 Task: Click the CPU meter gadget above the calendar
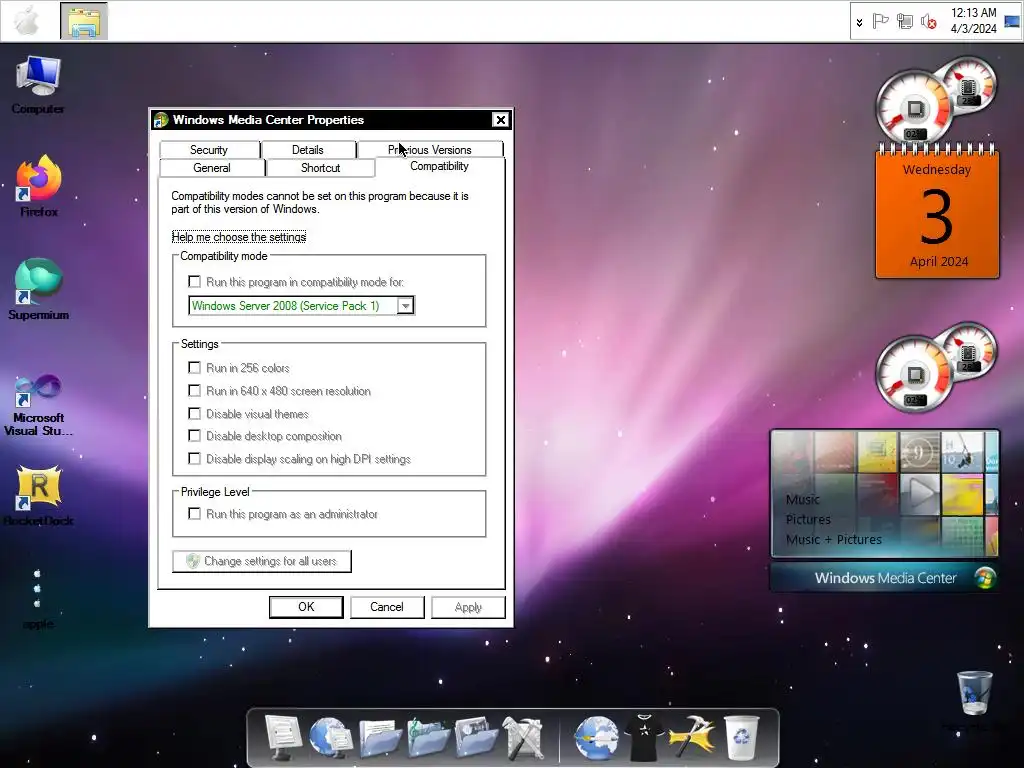coord(935,99)
